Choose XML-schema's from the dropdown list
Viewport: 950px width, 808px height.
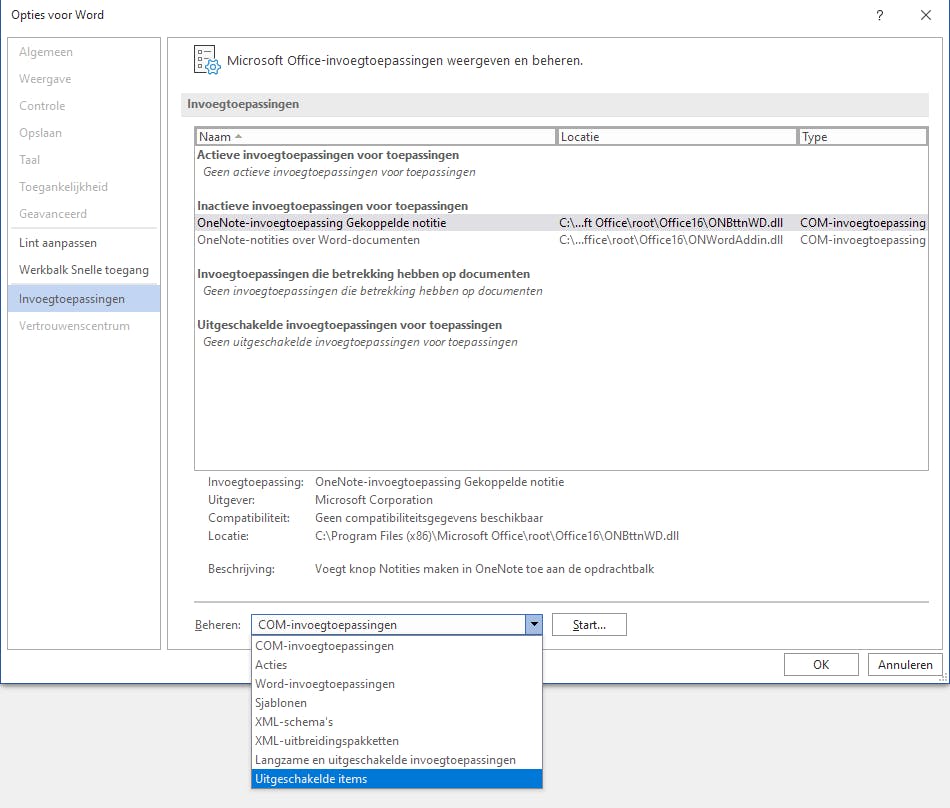(x=397, y=722)
